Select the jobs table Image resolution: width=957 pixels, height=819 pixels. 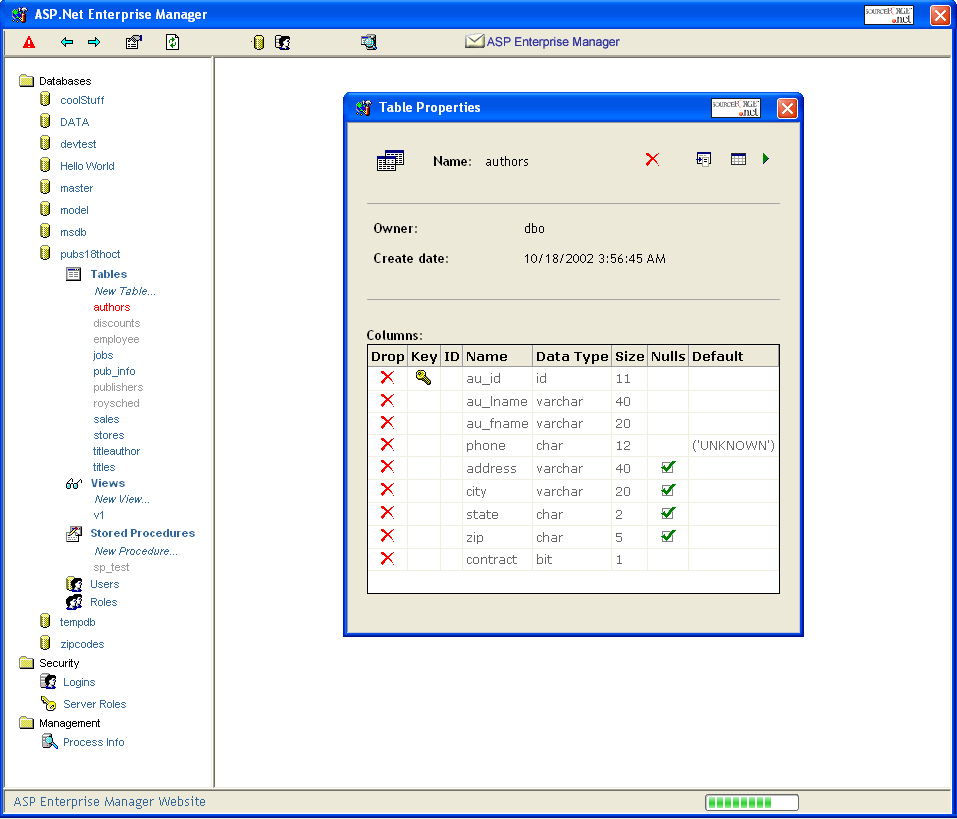click(103, 355)
